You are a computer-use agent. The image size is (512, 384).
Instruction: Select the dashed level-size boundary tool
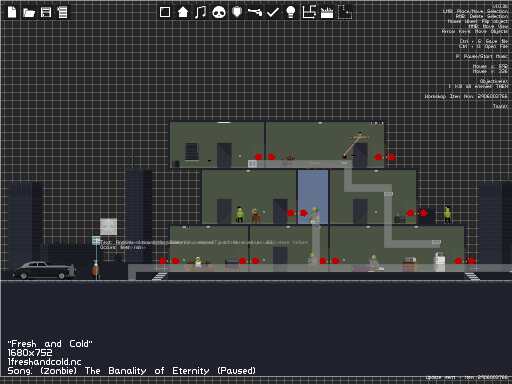345,12
